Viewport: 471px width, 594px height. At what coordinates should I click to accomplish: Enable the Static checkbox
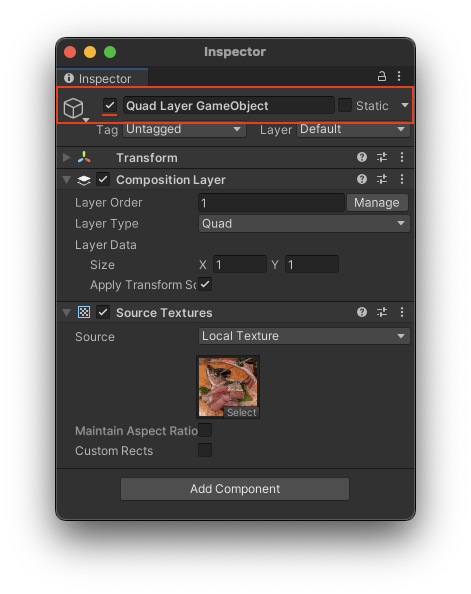[345, 105]
